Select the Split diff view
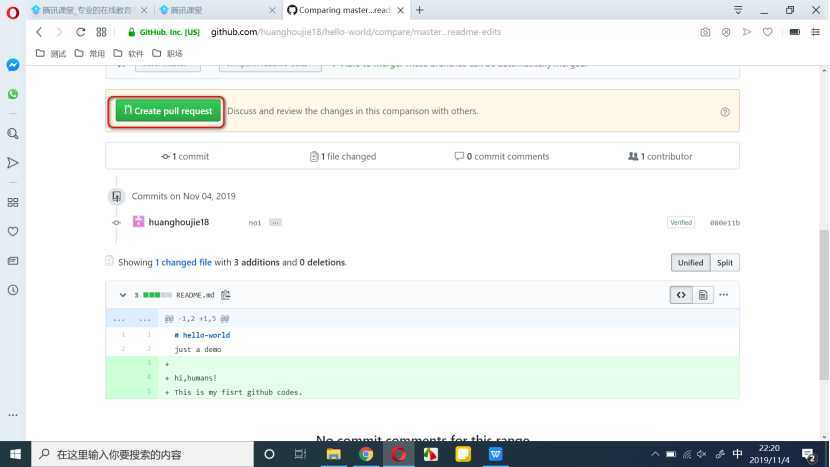Image resolution: width=830 pixels, height=467 pixels. [x=725, y=263]
